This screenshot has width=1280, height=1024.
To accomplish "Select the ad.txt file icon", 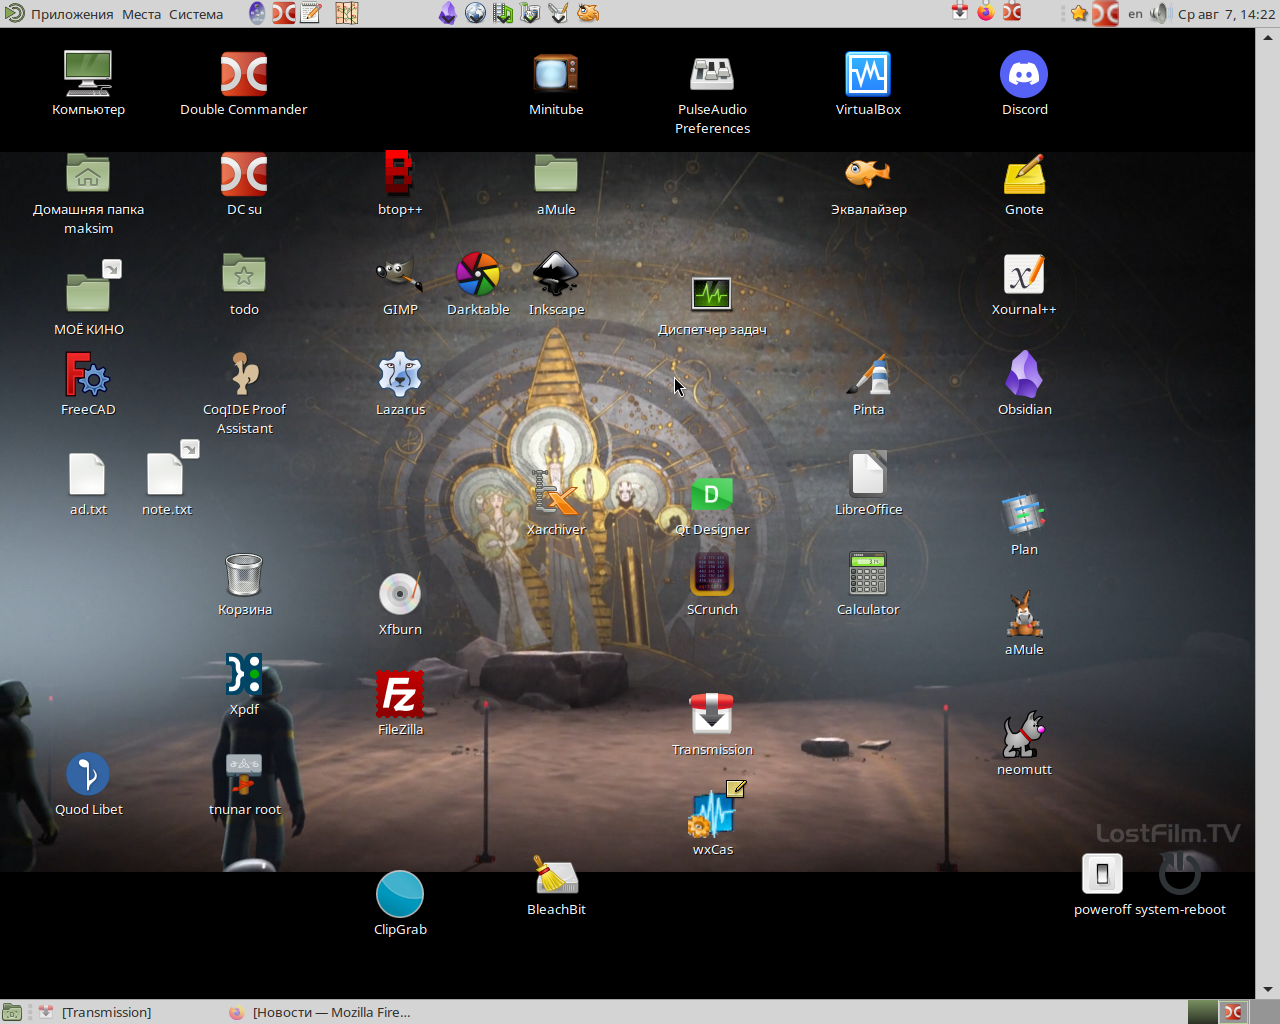I will click(x=88, y=475).
